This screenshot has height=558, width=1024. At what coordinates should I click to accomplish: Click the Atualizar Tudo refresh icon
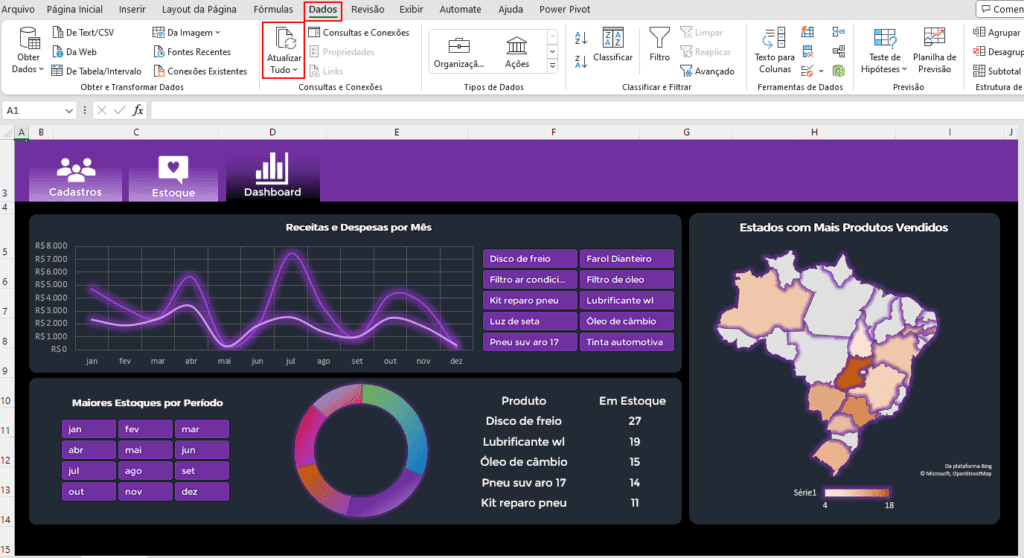(285, 39)
